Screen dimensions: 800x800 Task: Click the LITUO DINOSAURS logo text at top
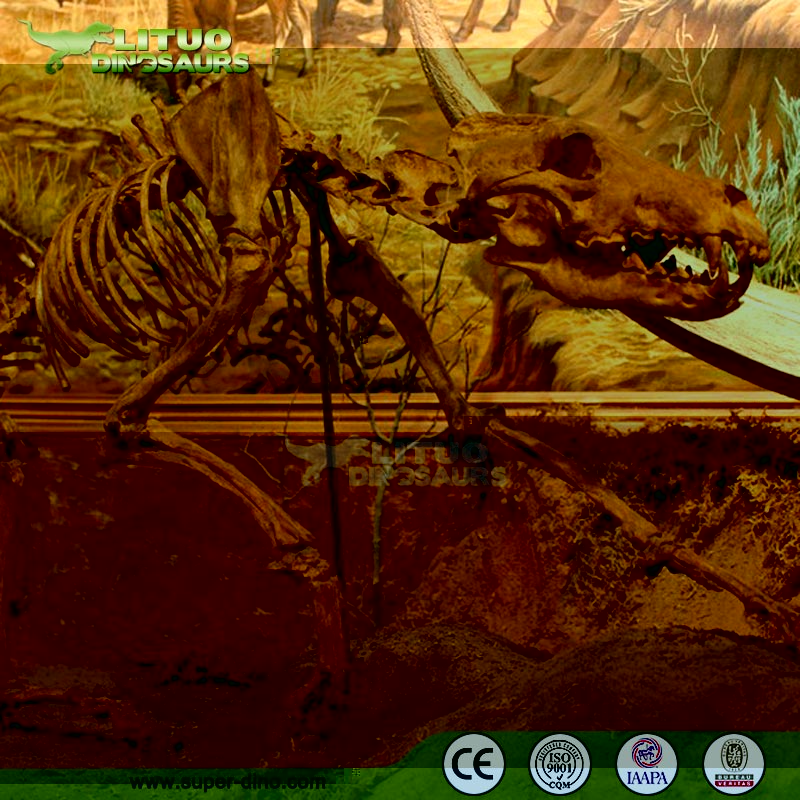tap(170, 50)
